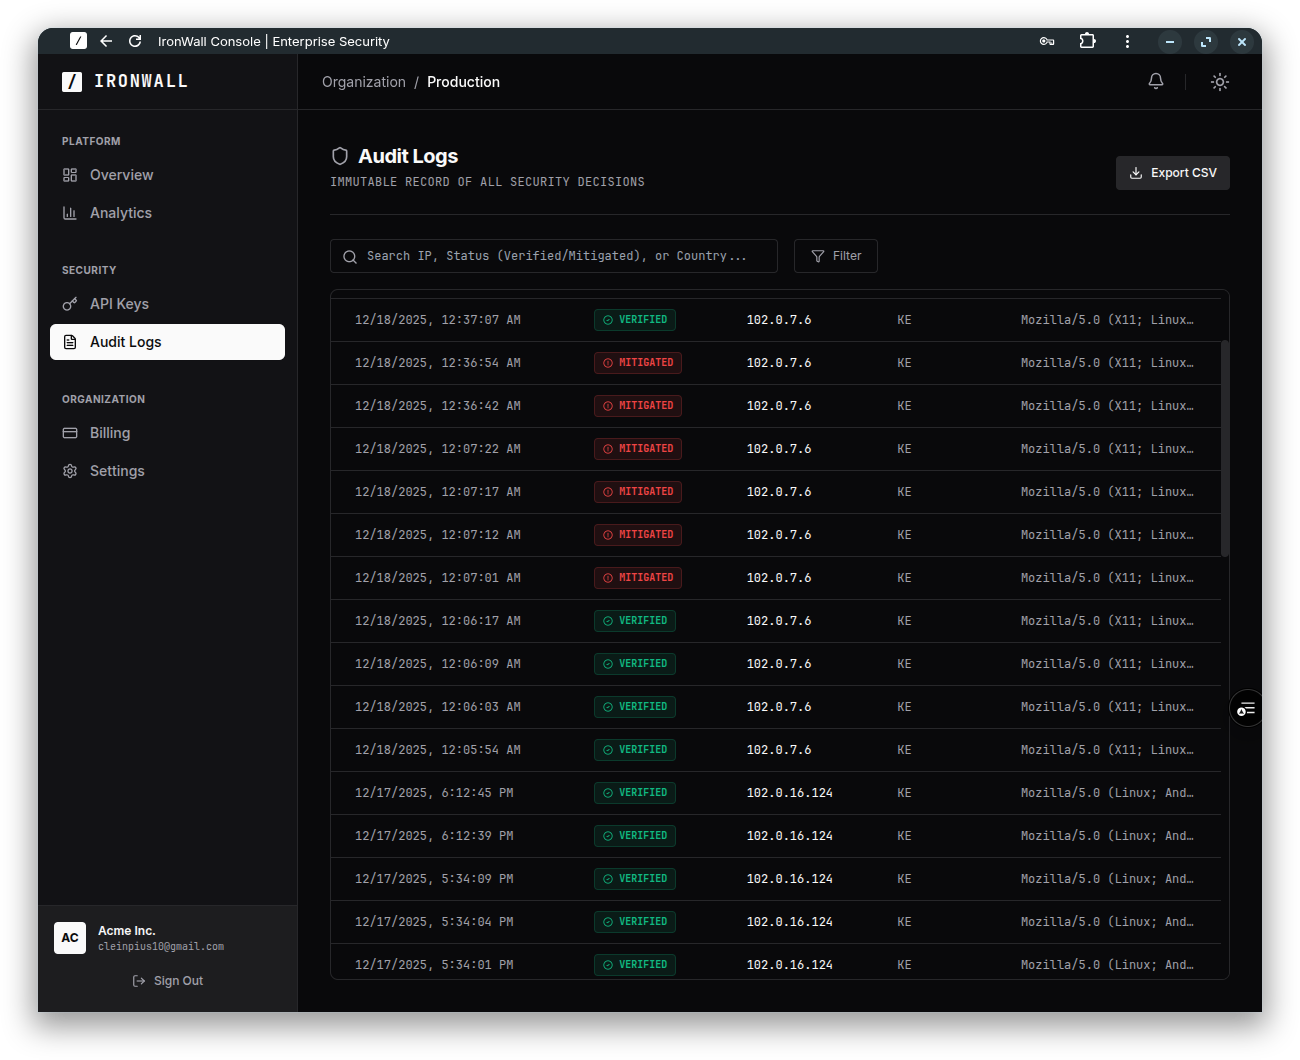Click the browser extensions puzzle icon
Screen dimensions: 1300x1060
pos(1087,41)
